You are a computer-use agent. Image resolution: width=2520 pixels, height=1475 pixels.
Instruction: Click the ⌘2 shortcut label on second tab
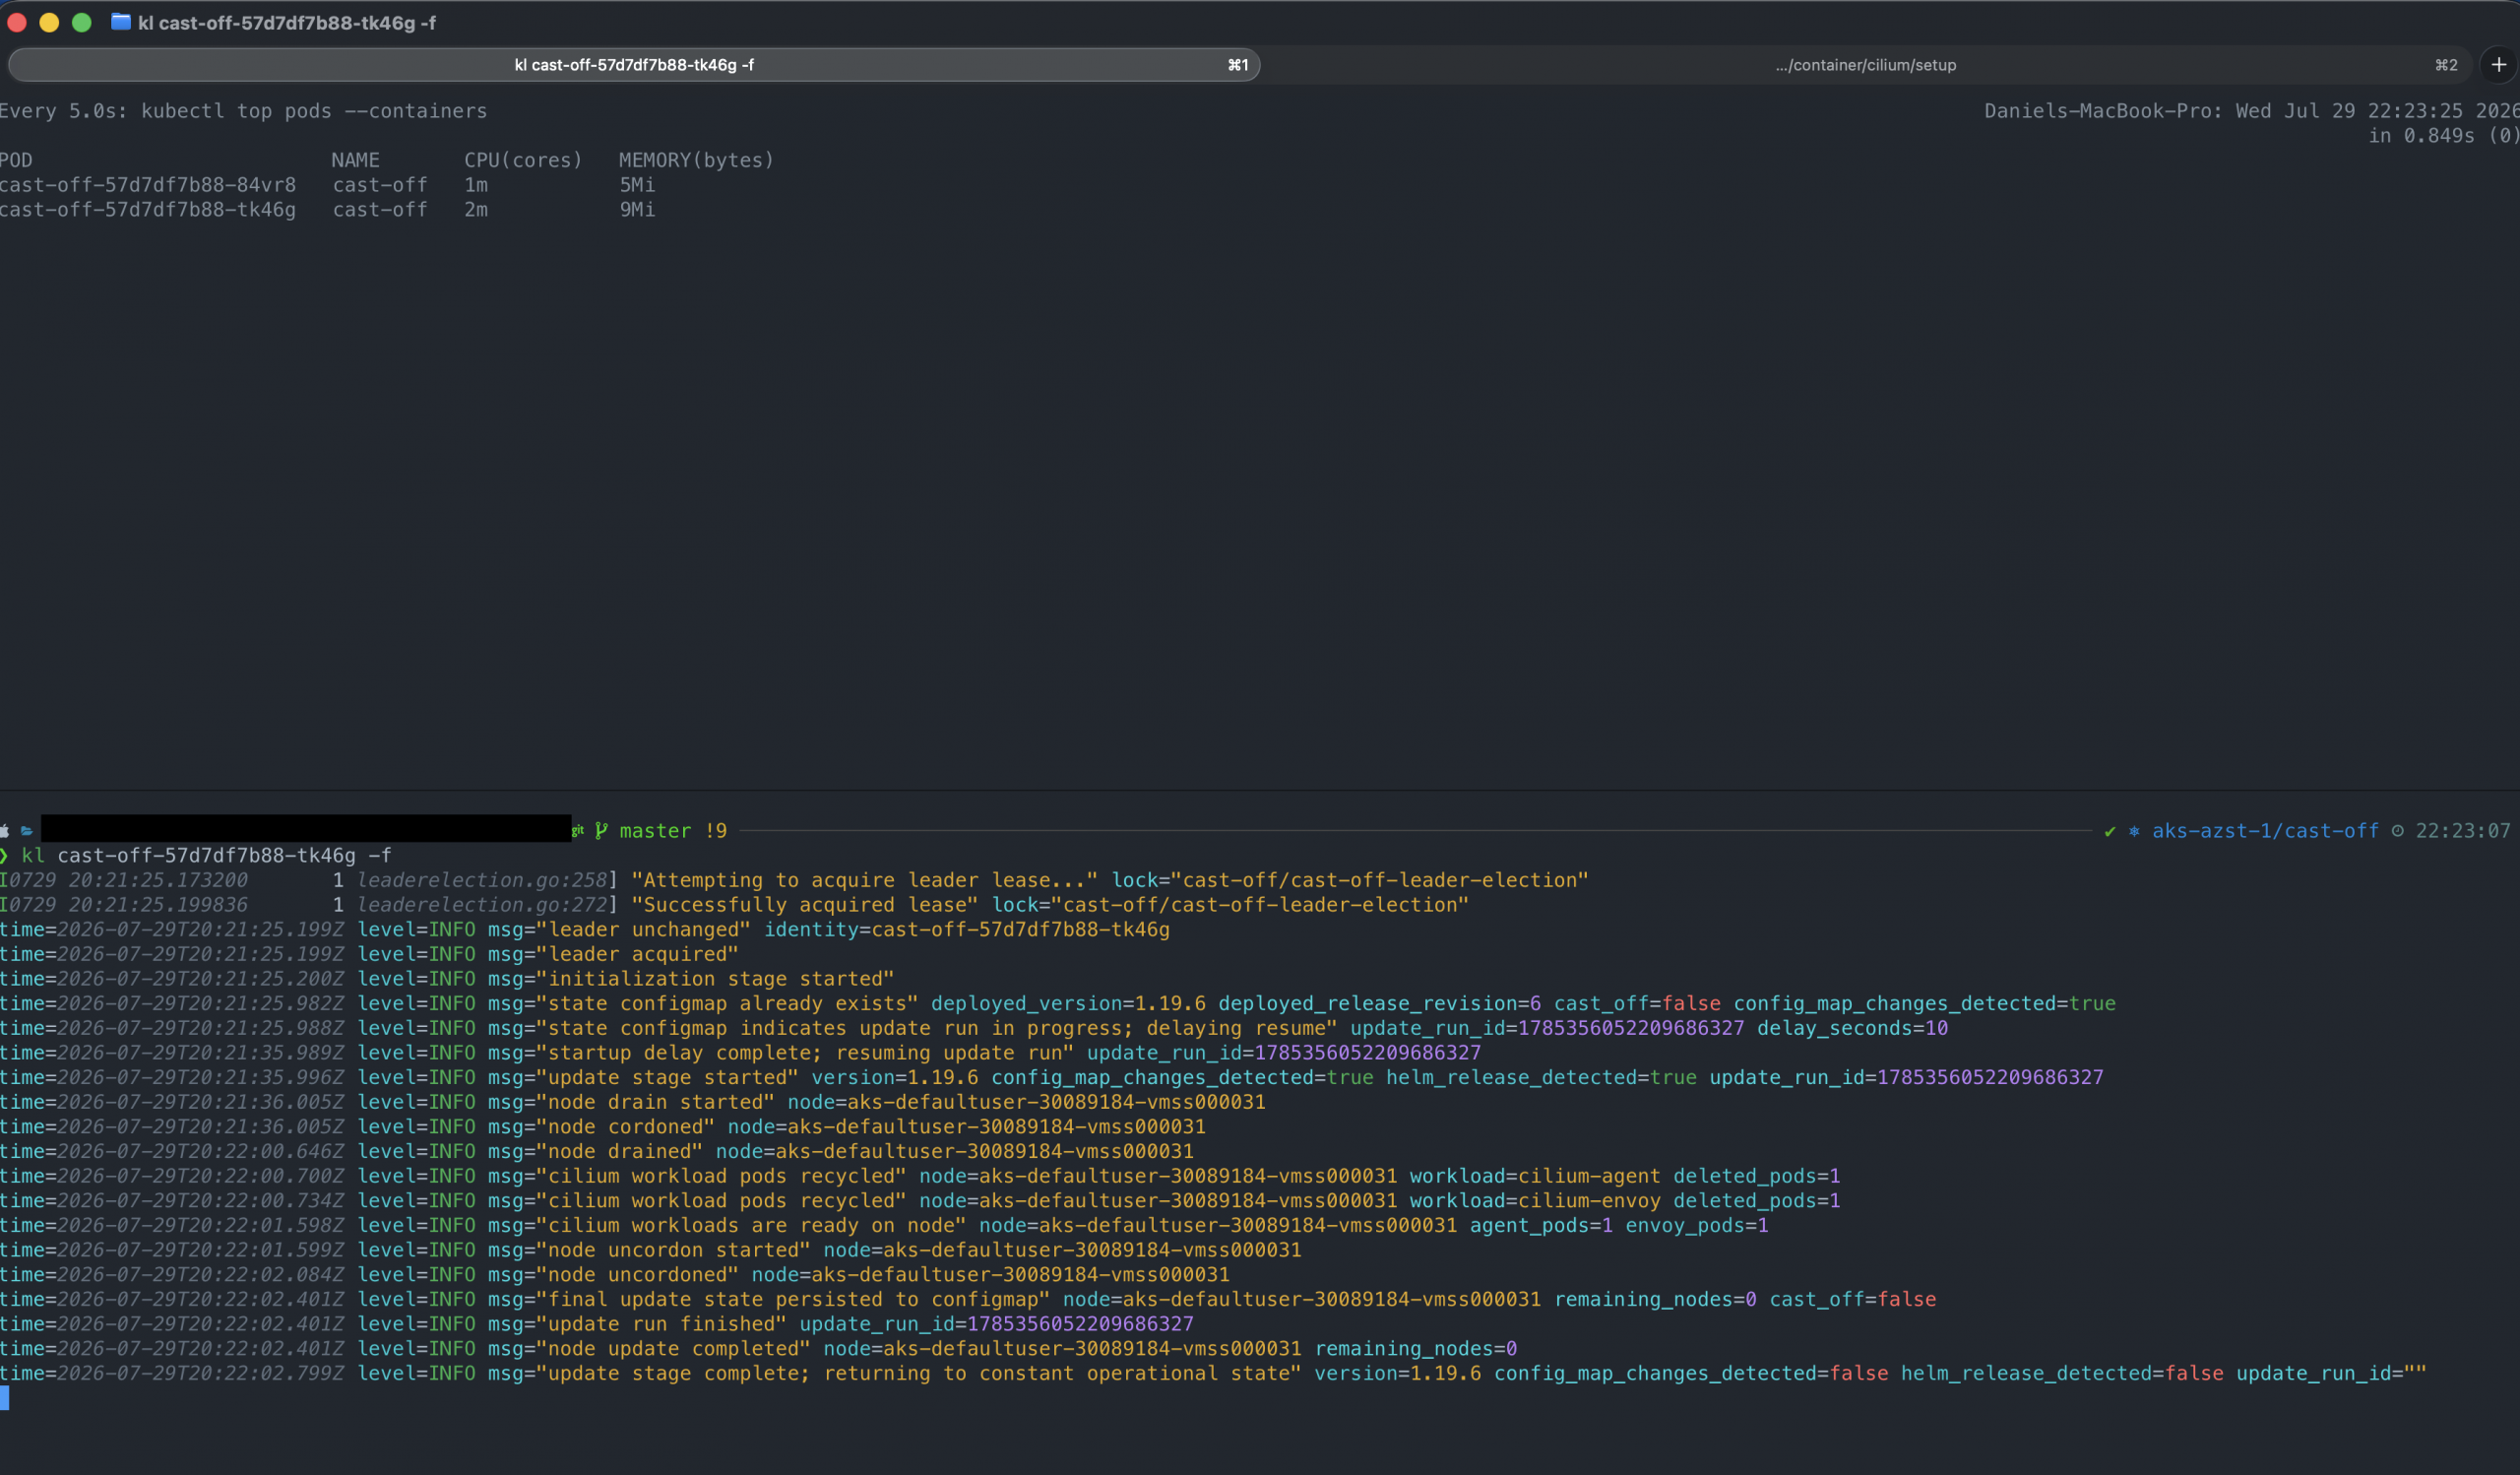(2446, 65)
